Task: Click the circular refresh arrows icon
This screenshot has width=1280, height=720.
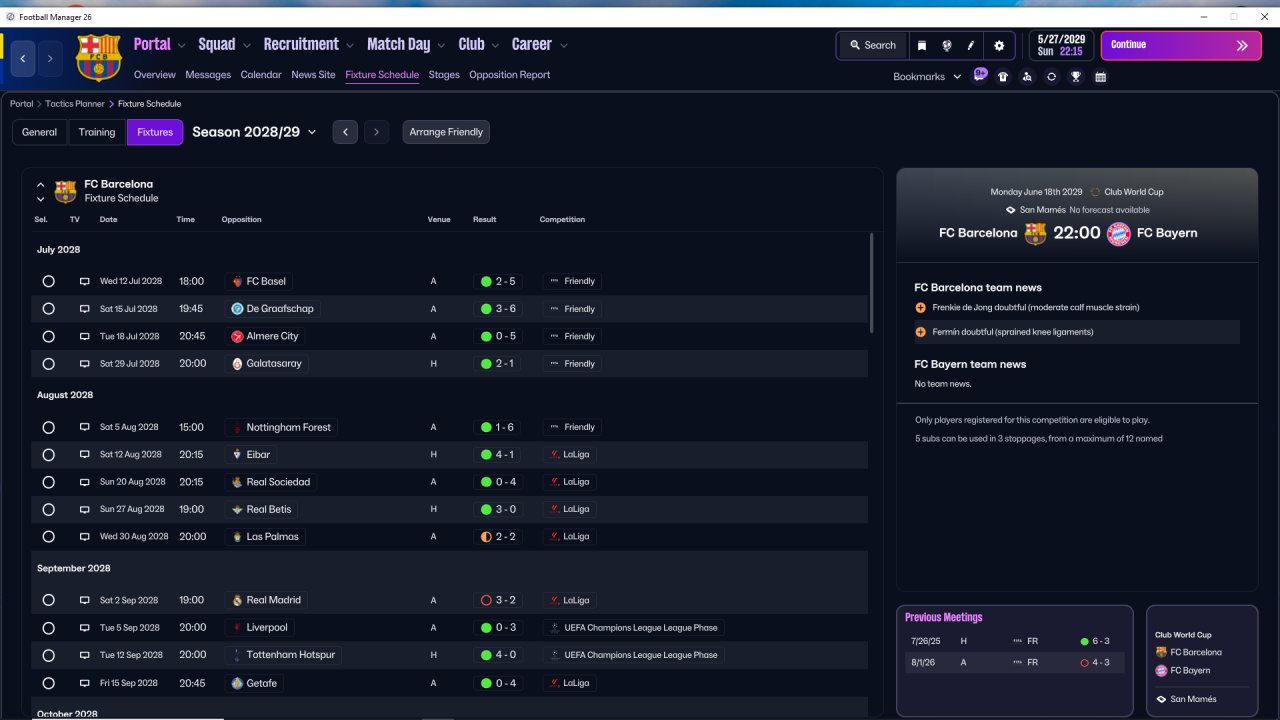Action: tap(1051, 76)
